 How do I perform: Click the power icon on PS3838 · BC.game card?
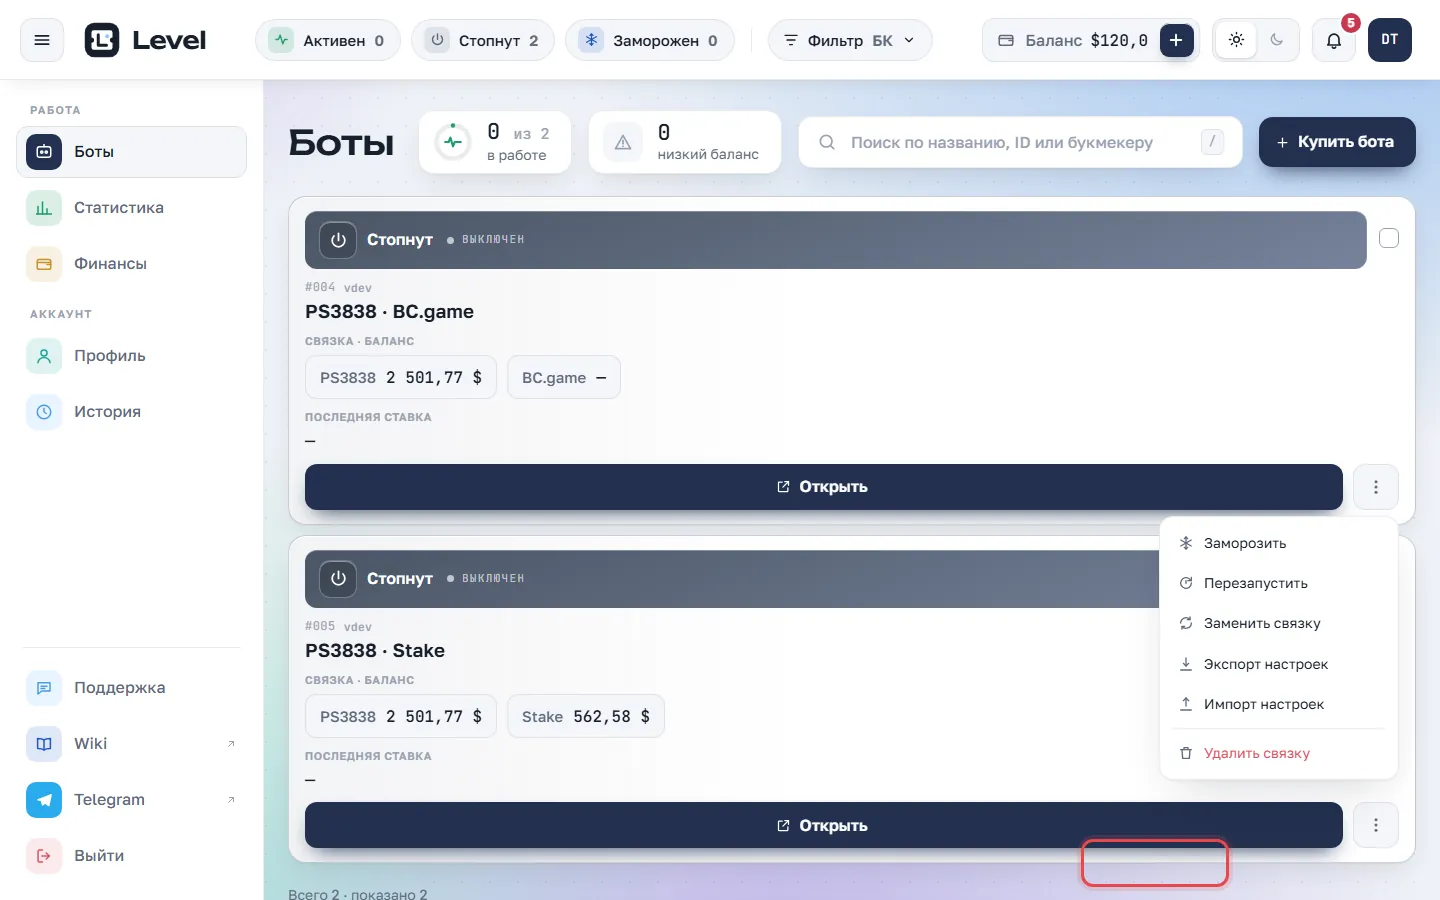tap(338, 240)
